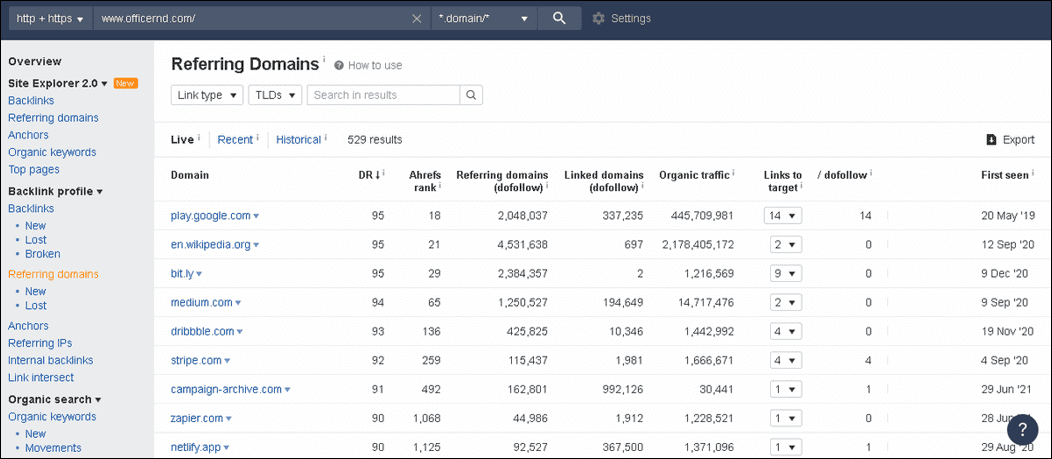
Task: Click linked domains value 992,126
Action: click(x=622, y=389)
